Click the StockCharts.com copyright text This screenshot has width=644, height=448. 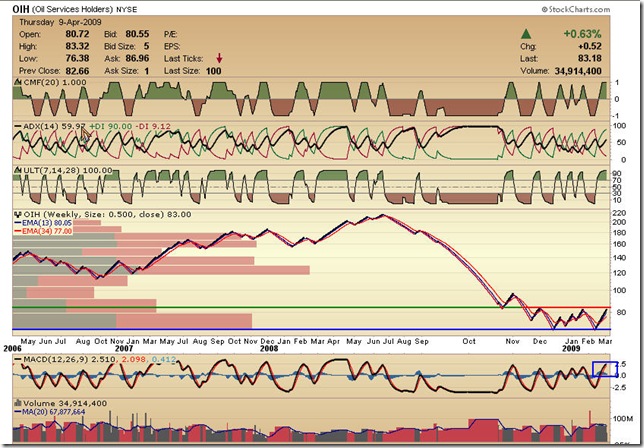[575, 9]
